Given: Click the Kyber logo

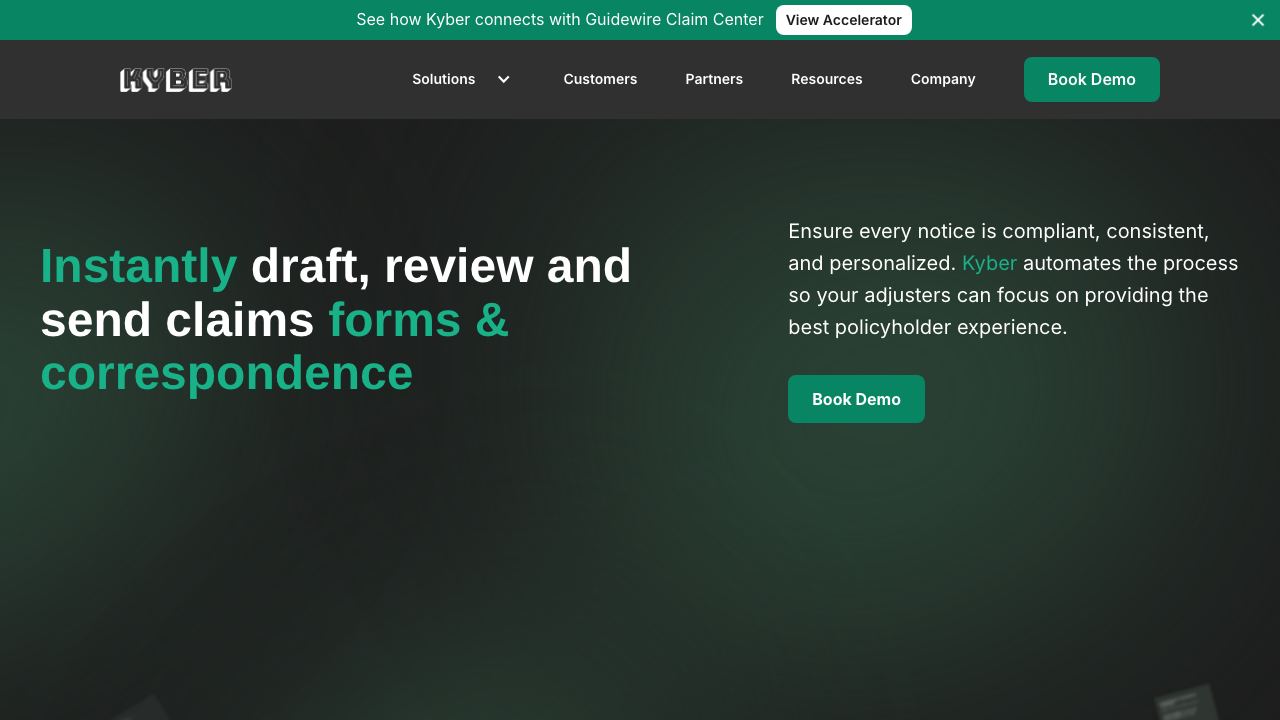Looking at the screenshot, I should (x=176, y=80).
